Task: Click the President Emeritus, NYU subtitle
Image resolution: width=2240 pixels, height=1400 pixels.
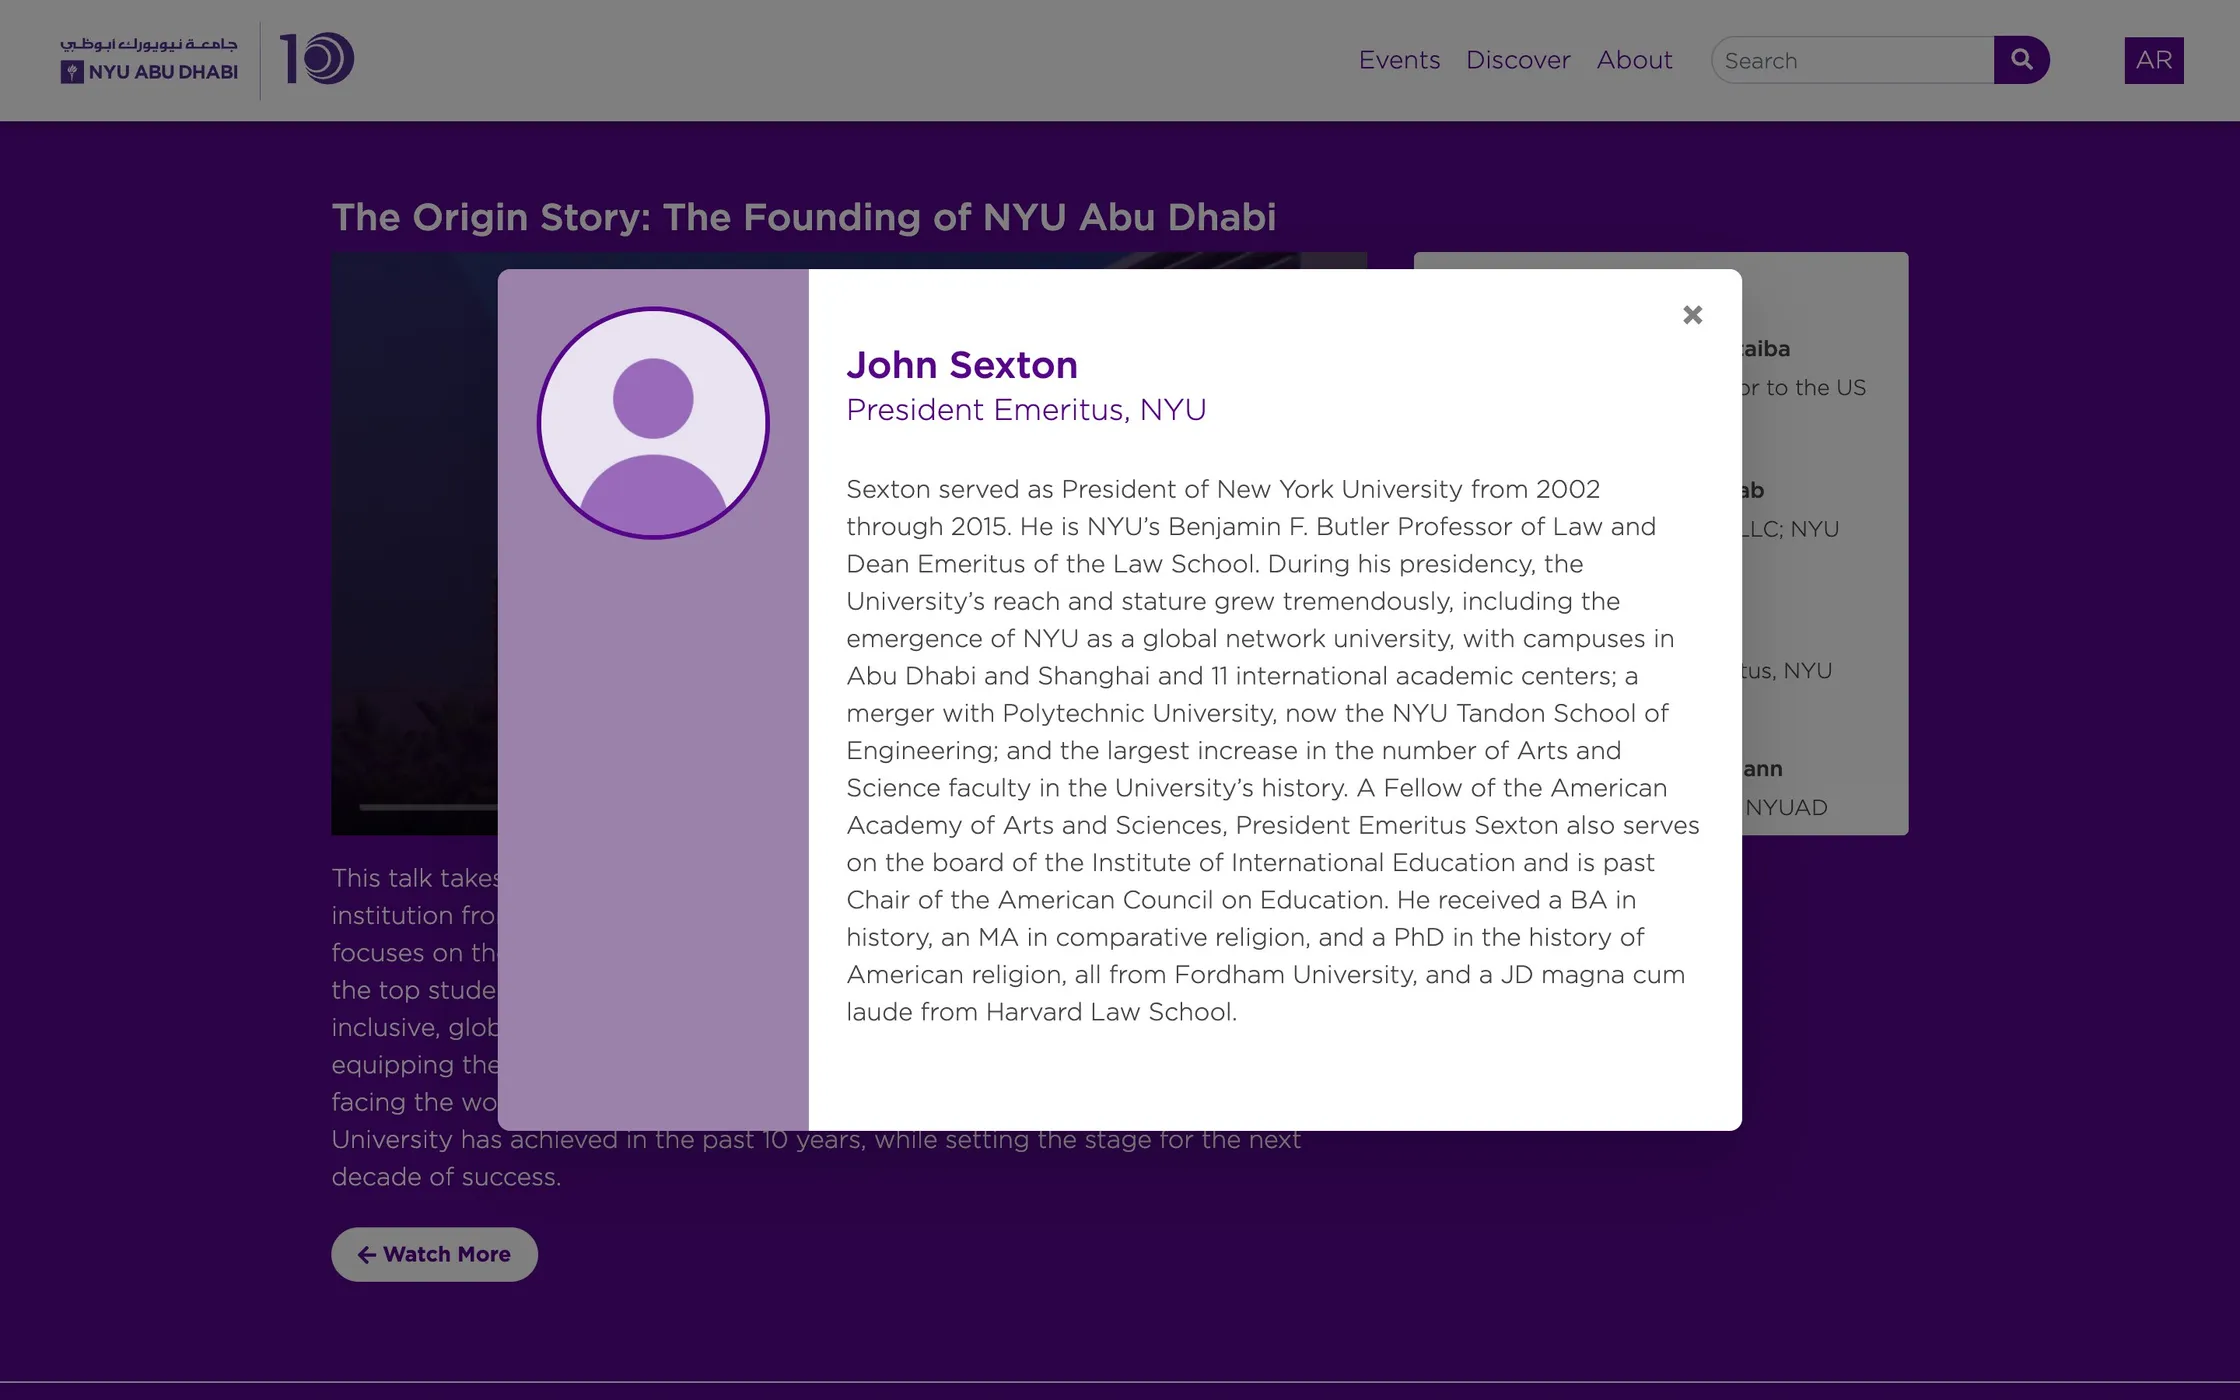Action: pyautogui.click(x=1026, y=410)
